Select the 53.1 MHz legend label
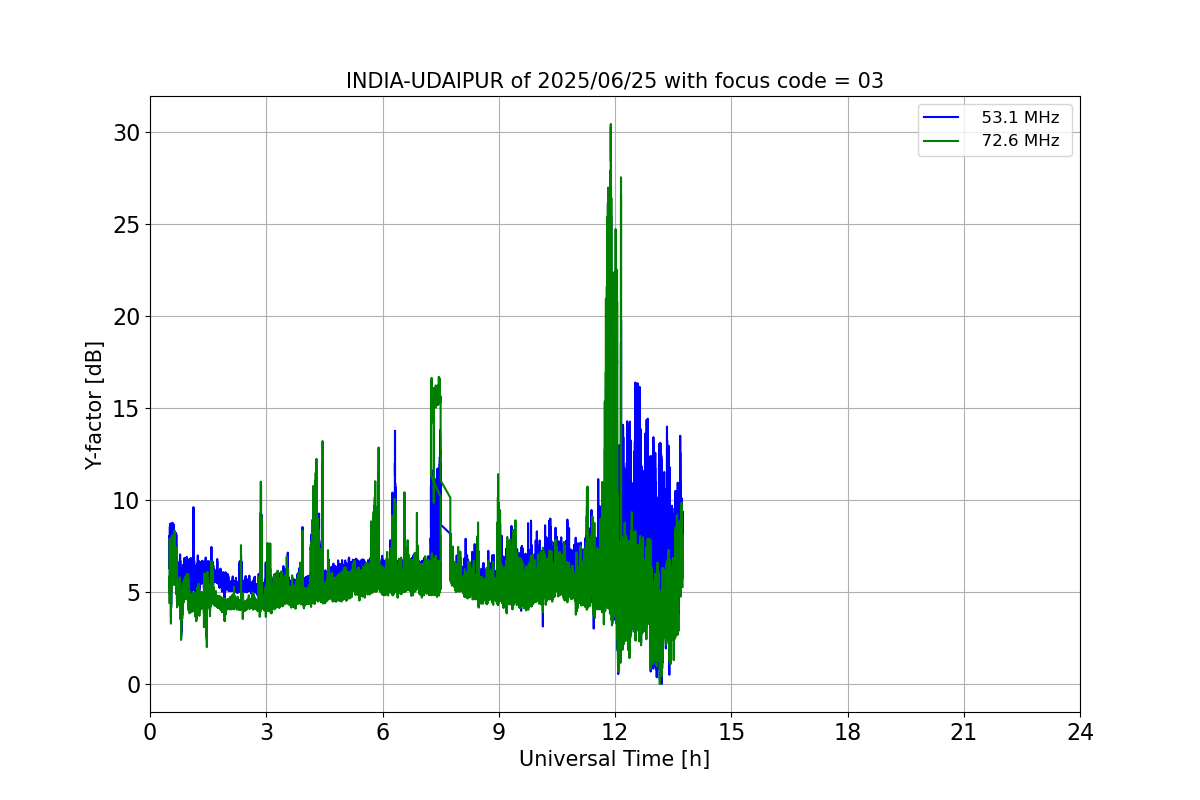Viewport: 1200px width, 800px height. [x=1020, y=118]
